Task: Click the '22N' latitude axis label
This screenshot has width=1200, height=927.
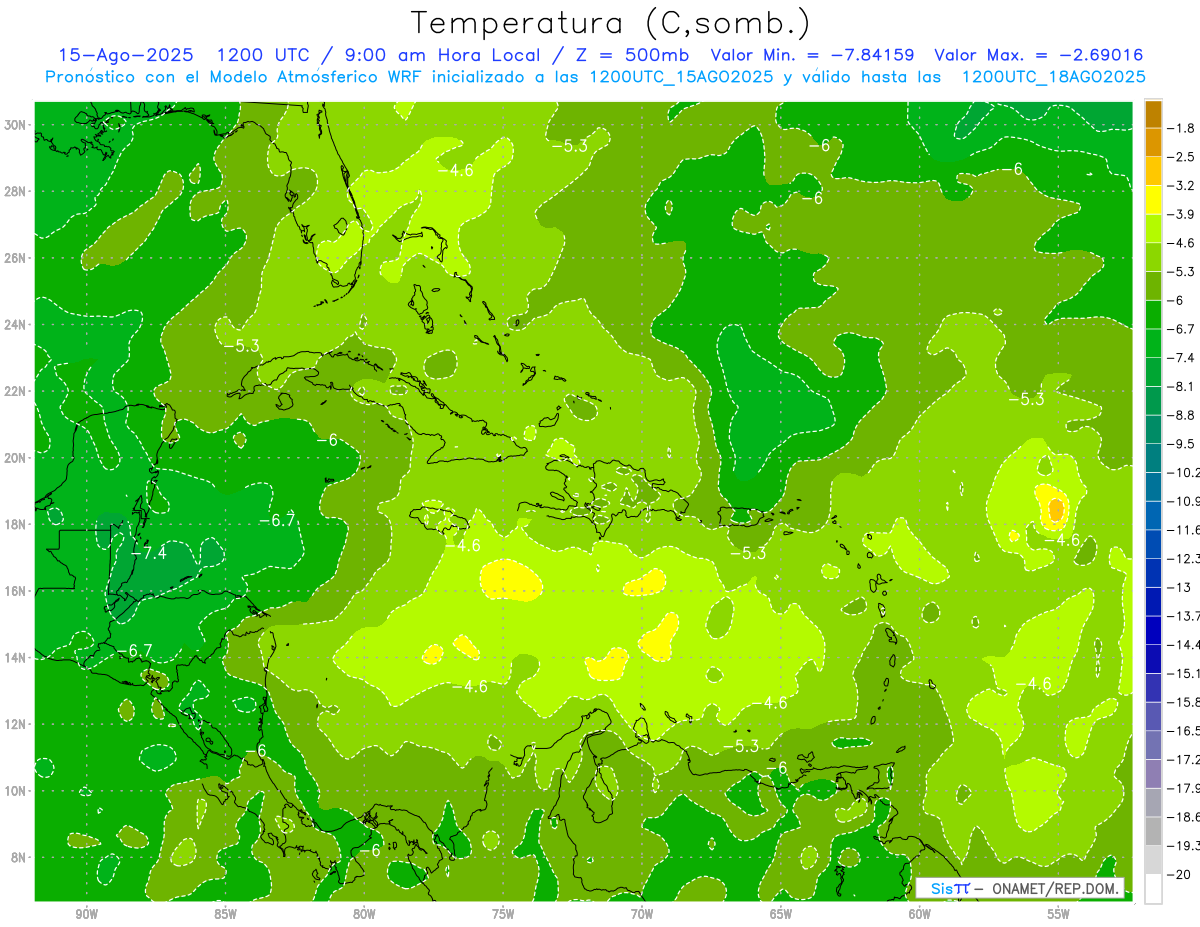Action: (x=16, y=391)
